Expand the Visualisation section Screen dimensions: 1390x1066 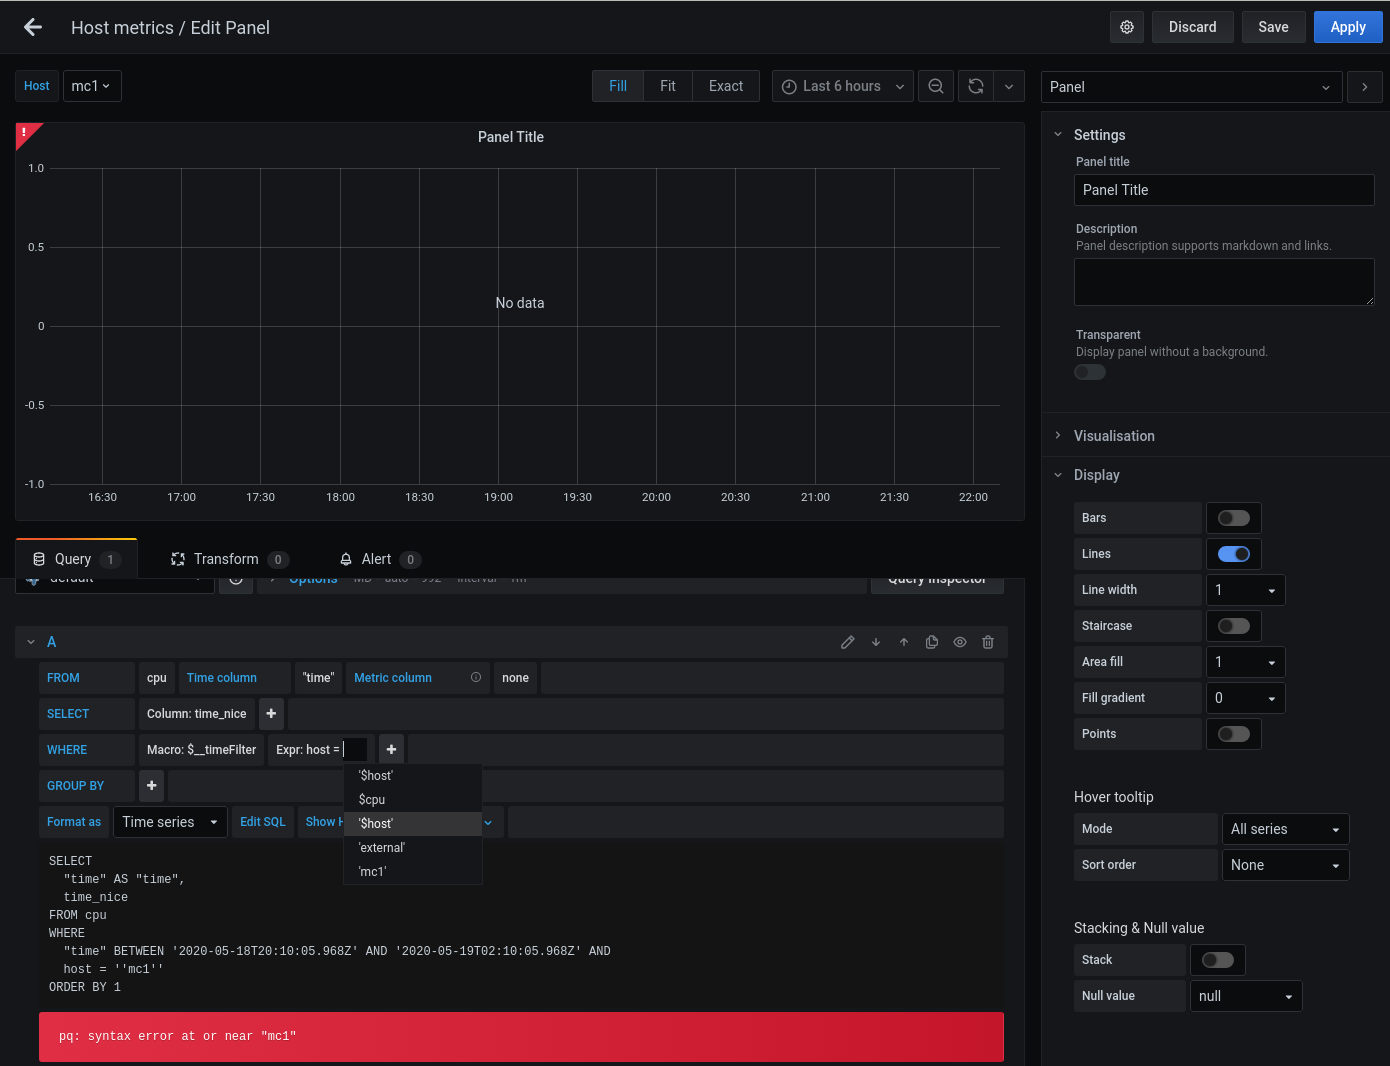1114,435
